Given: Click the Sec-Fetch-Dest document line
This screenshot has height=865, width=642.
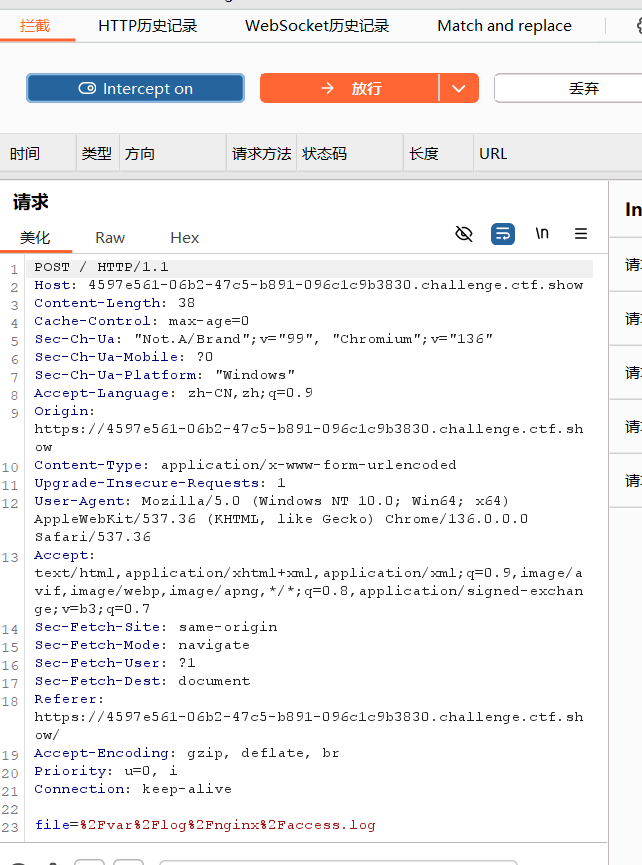Looking at the screenshot, I should pyautogui.click(x=142, y=681).
